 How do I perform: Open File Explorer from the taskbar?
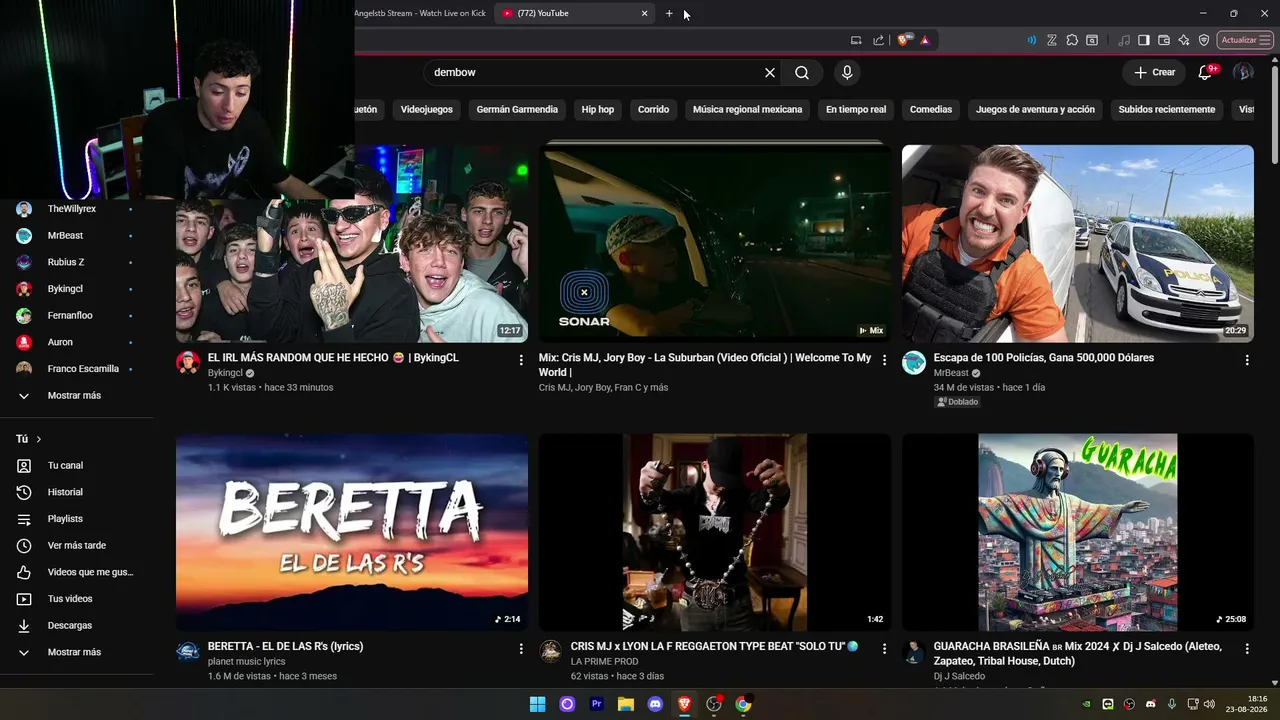(626, 704)
